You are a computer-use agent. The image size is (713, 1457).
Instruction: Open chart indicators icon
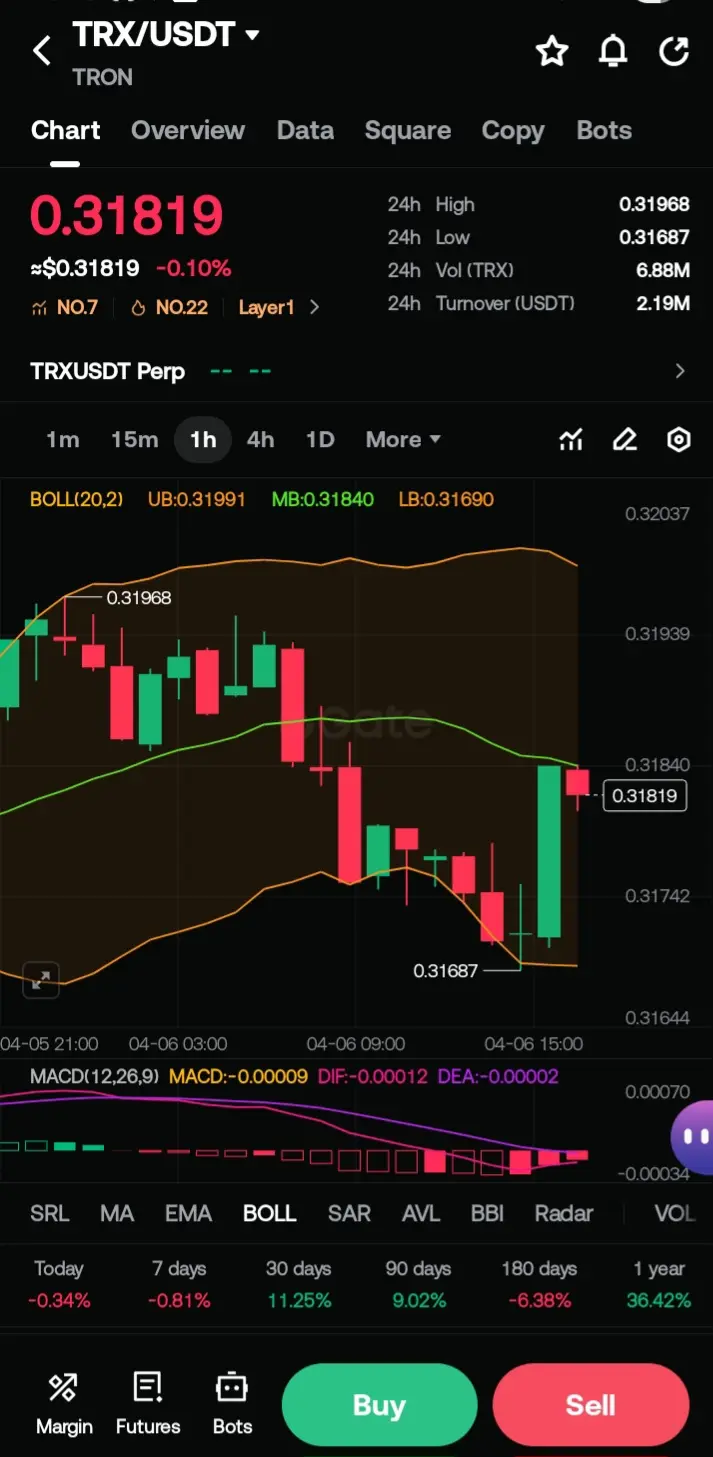(571, 440)
